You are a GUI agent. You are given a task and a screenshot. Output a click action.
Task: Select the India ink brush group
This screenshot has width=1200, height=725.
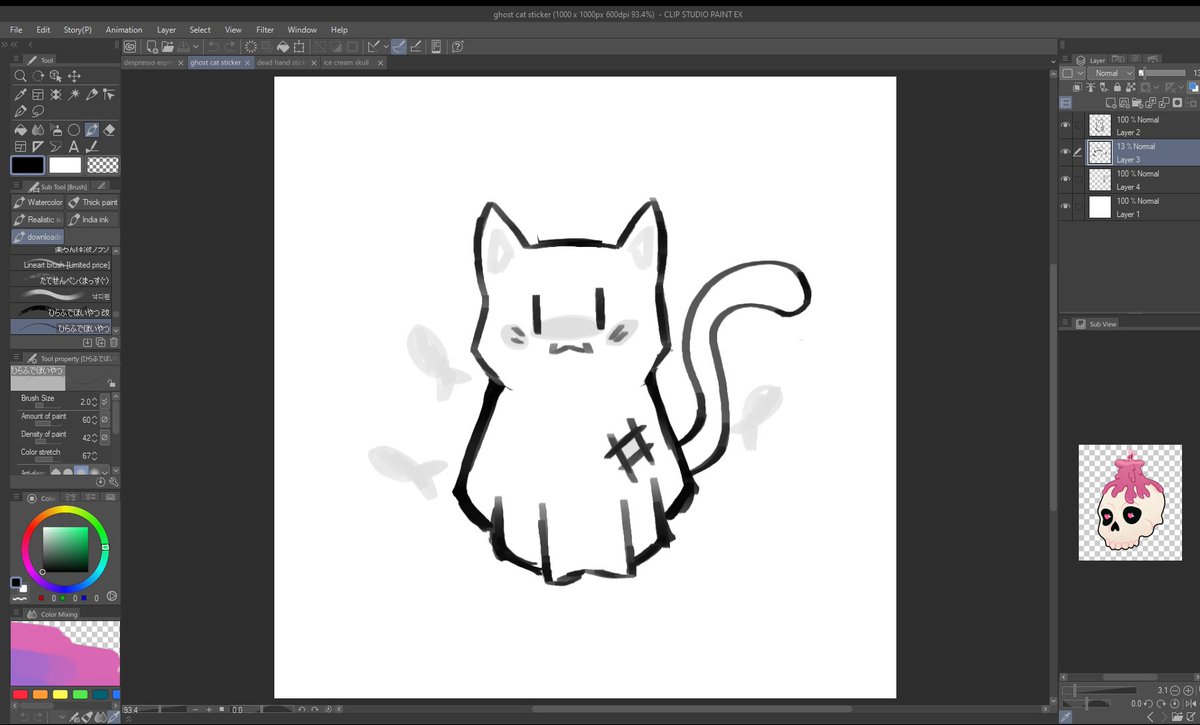pyautogui.click(x=92, y=219)
